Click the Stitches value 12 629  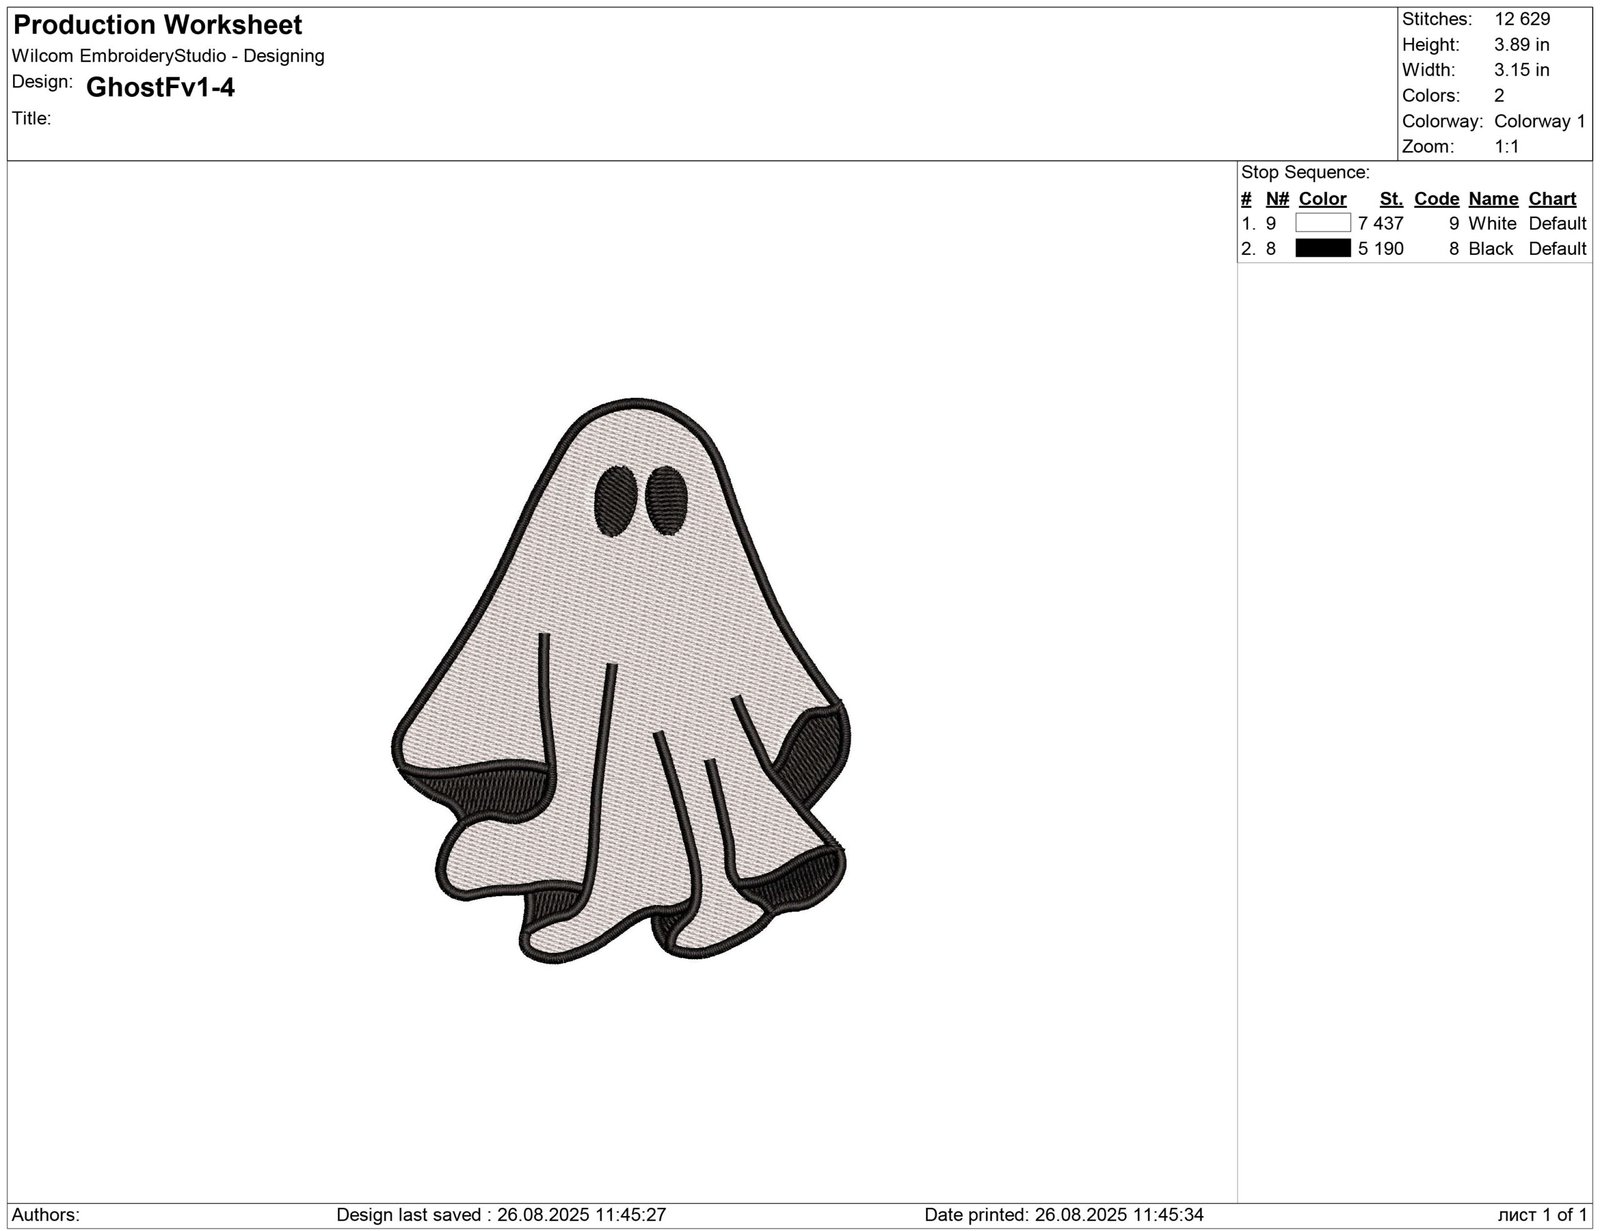pos(1522,19)
